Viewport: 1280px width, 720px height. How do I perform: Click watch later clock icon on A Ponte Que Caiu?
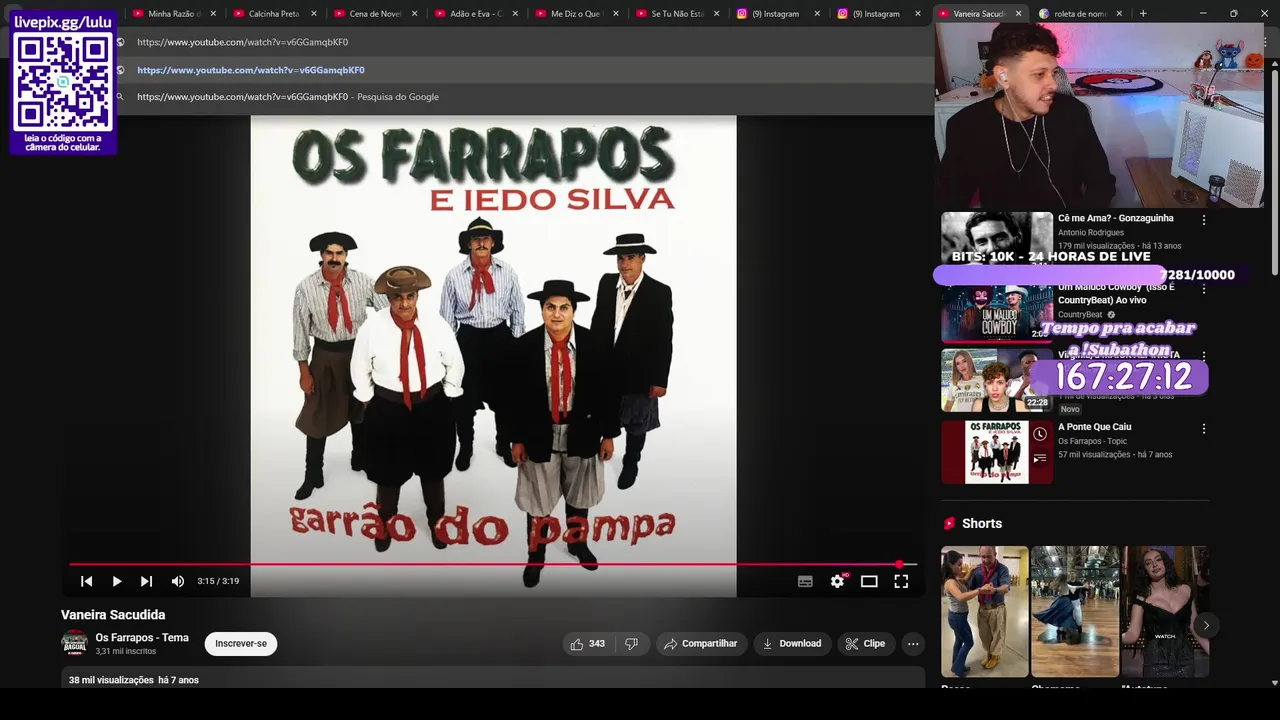[1040, 434]
